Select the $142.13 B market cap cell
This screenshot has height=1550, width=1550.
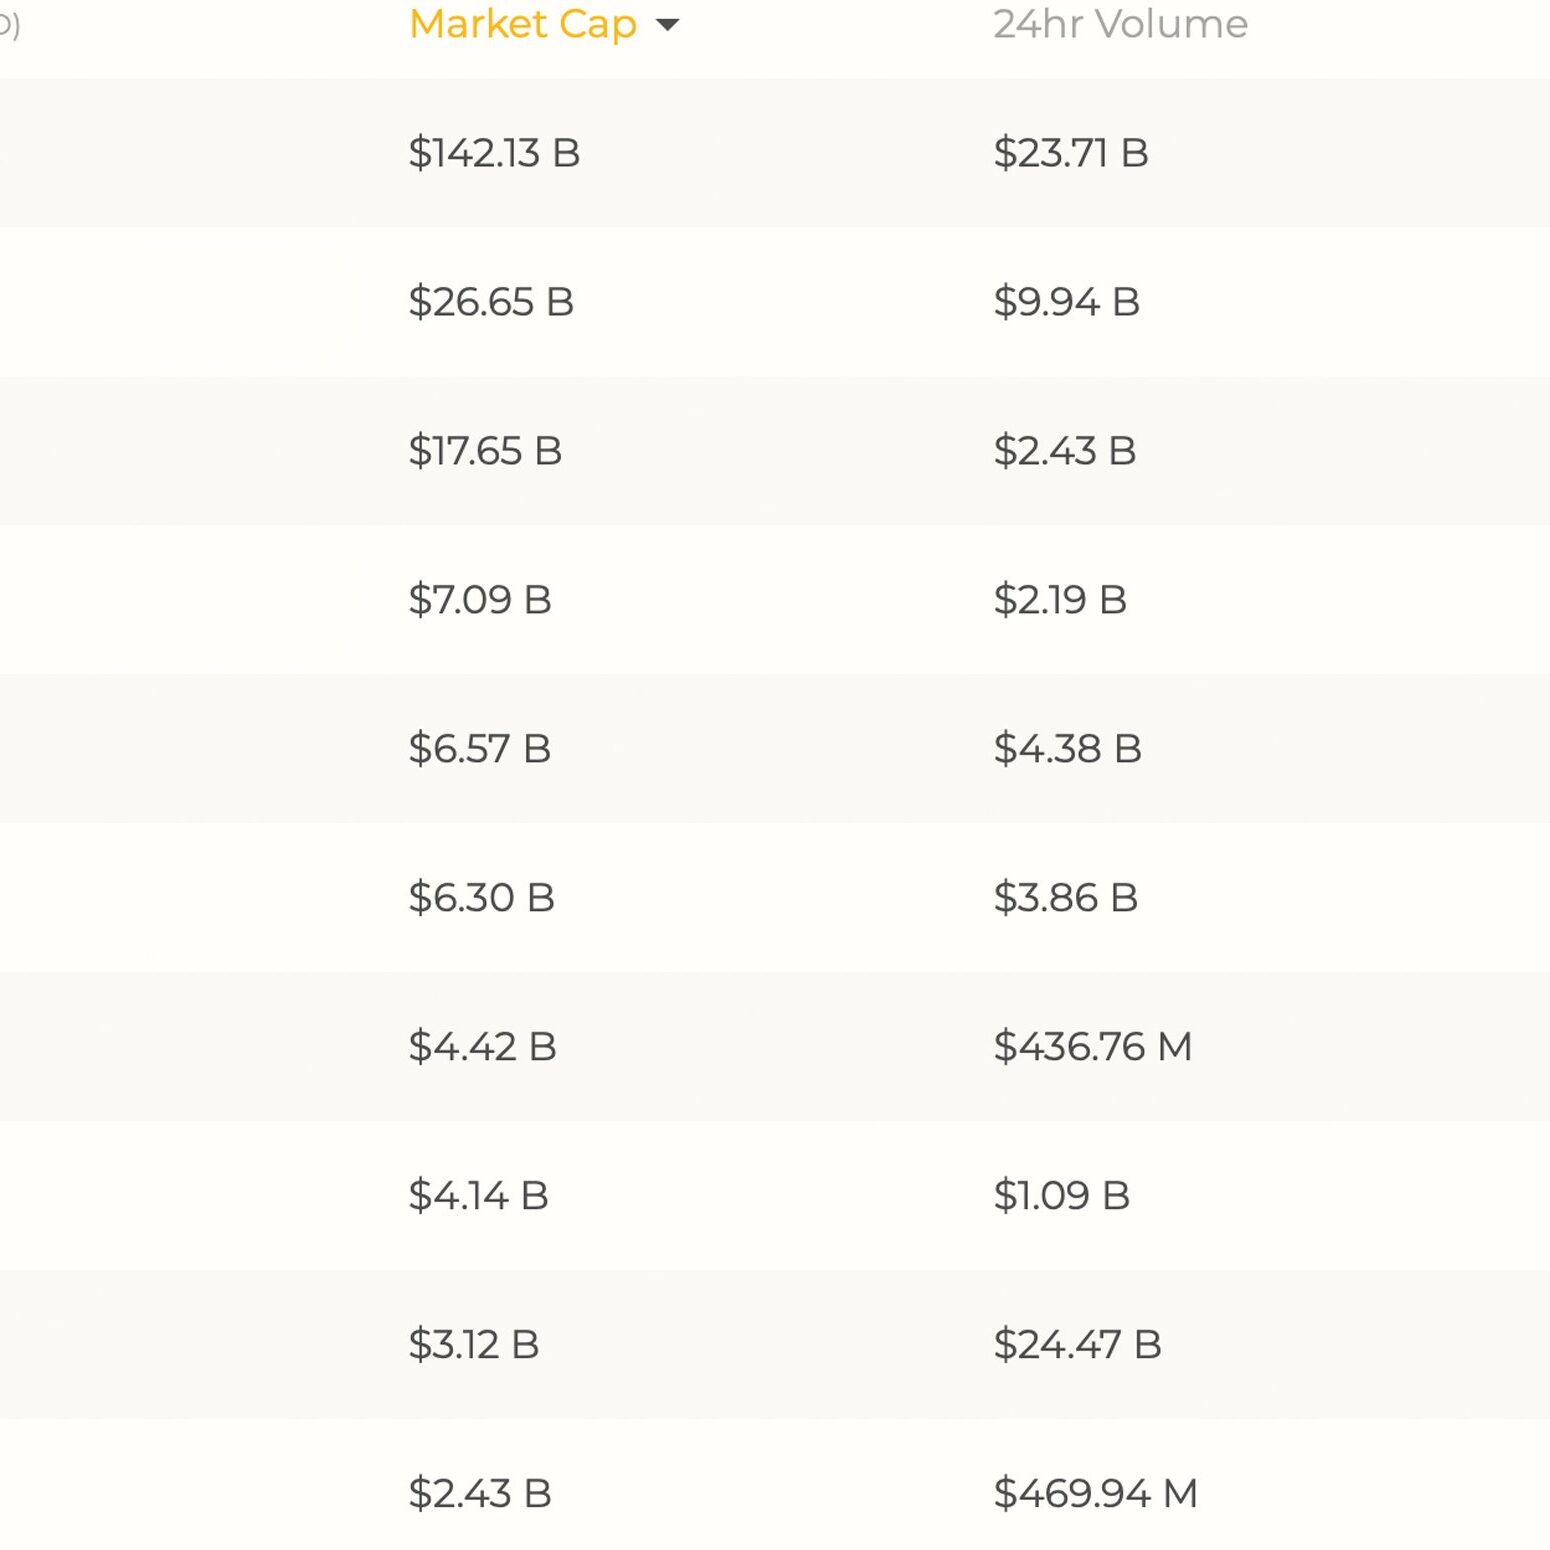[494, 153]
